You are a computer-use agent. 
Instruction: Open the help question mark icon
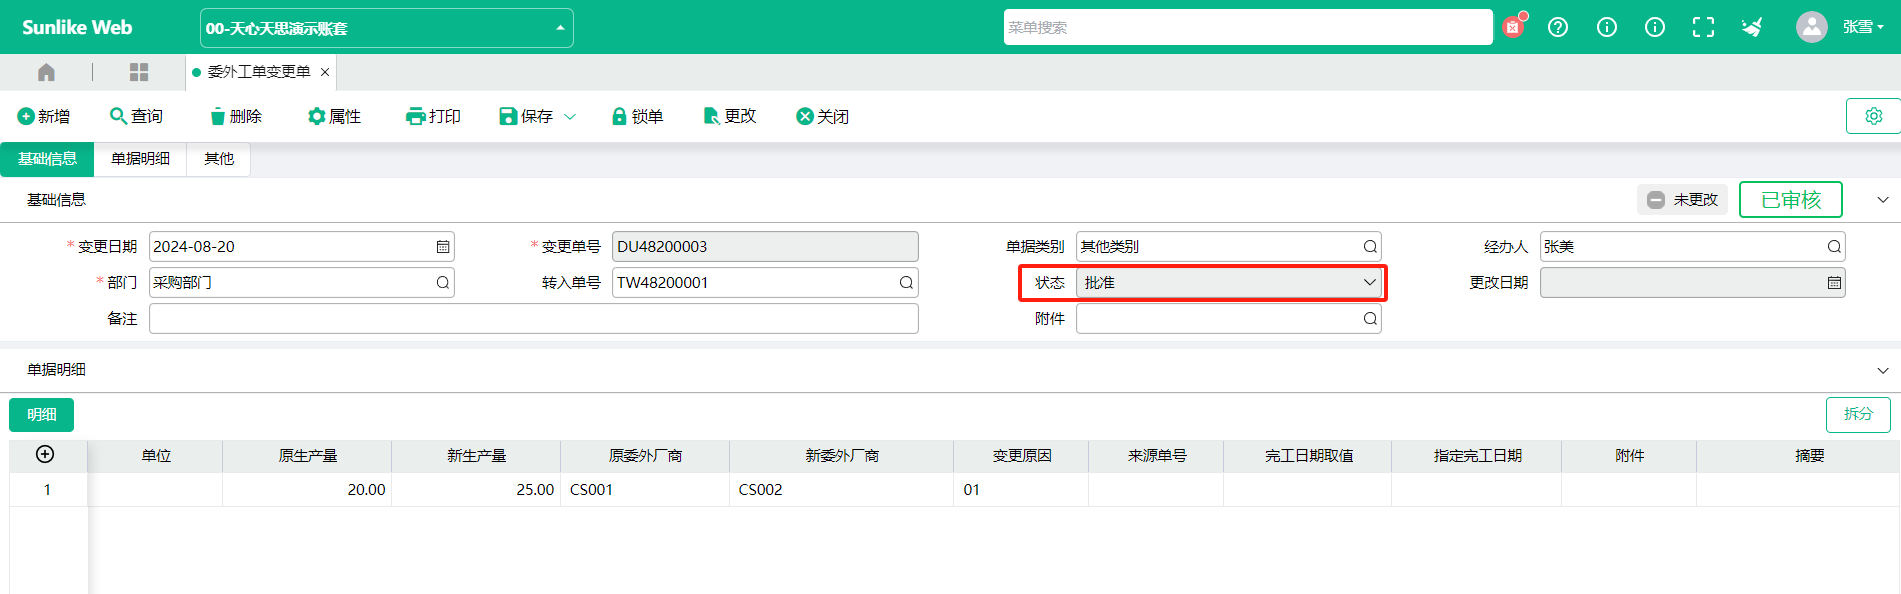[x=1558, y=27]
